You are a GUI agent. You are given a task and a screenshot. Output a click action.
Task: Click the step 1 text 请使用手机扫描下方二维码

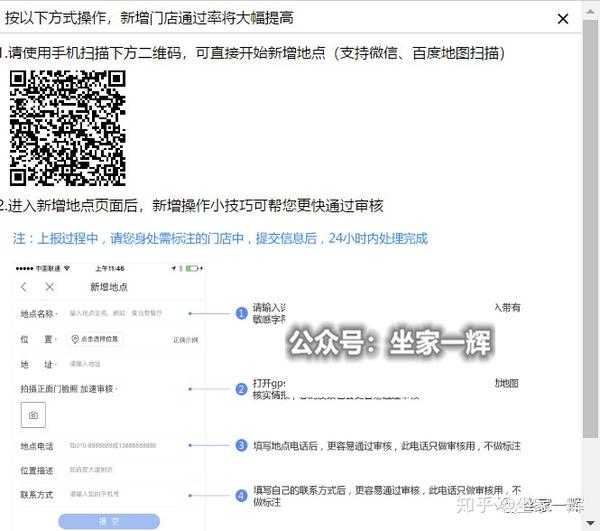point(95,53)
